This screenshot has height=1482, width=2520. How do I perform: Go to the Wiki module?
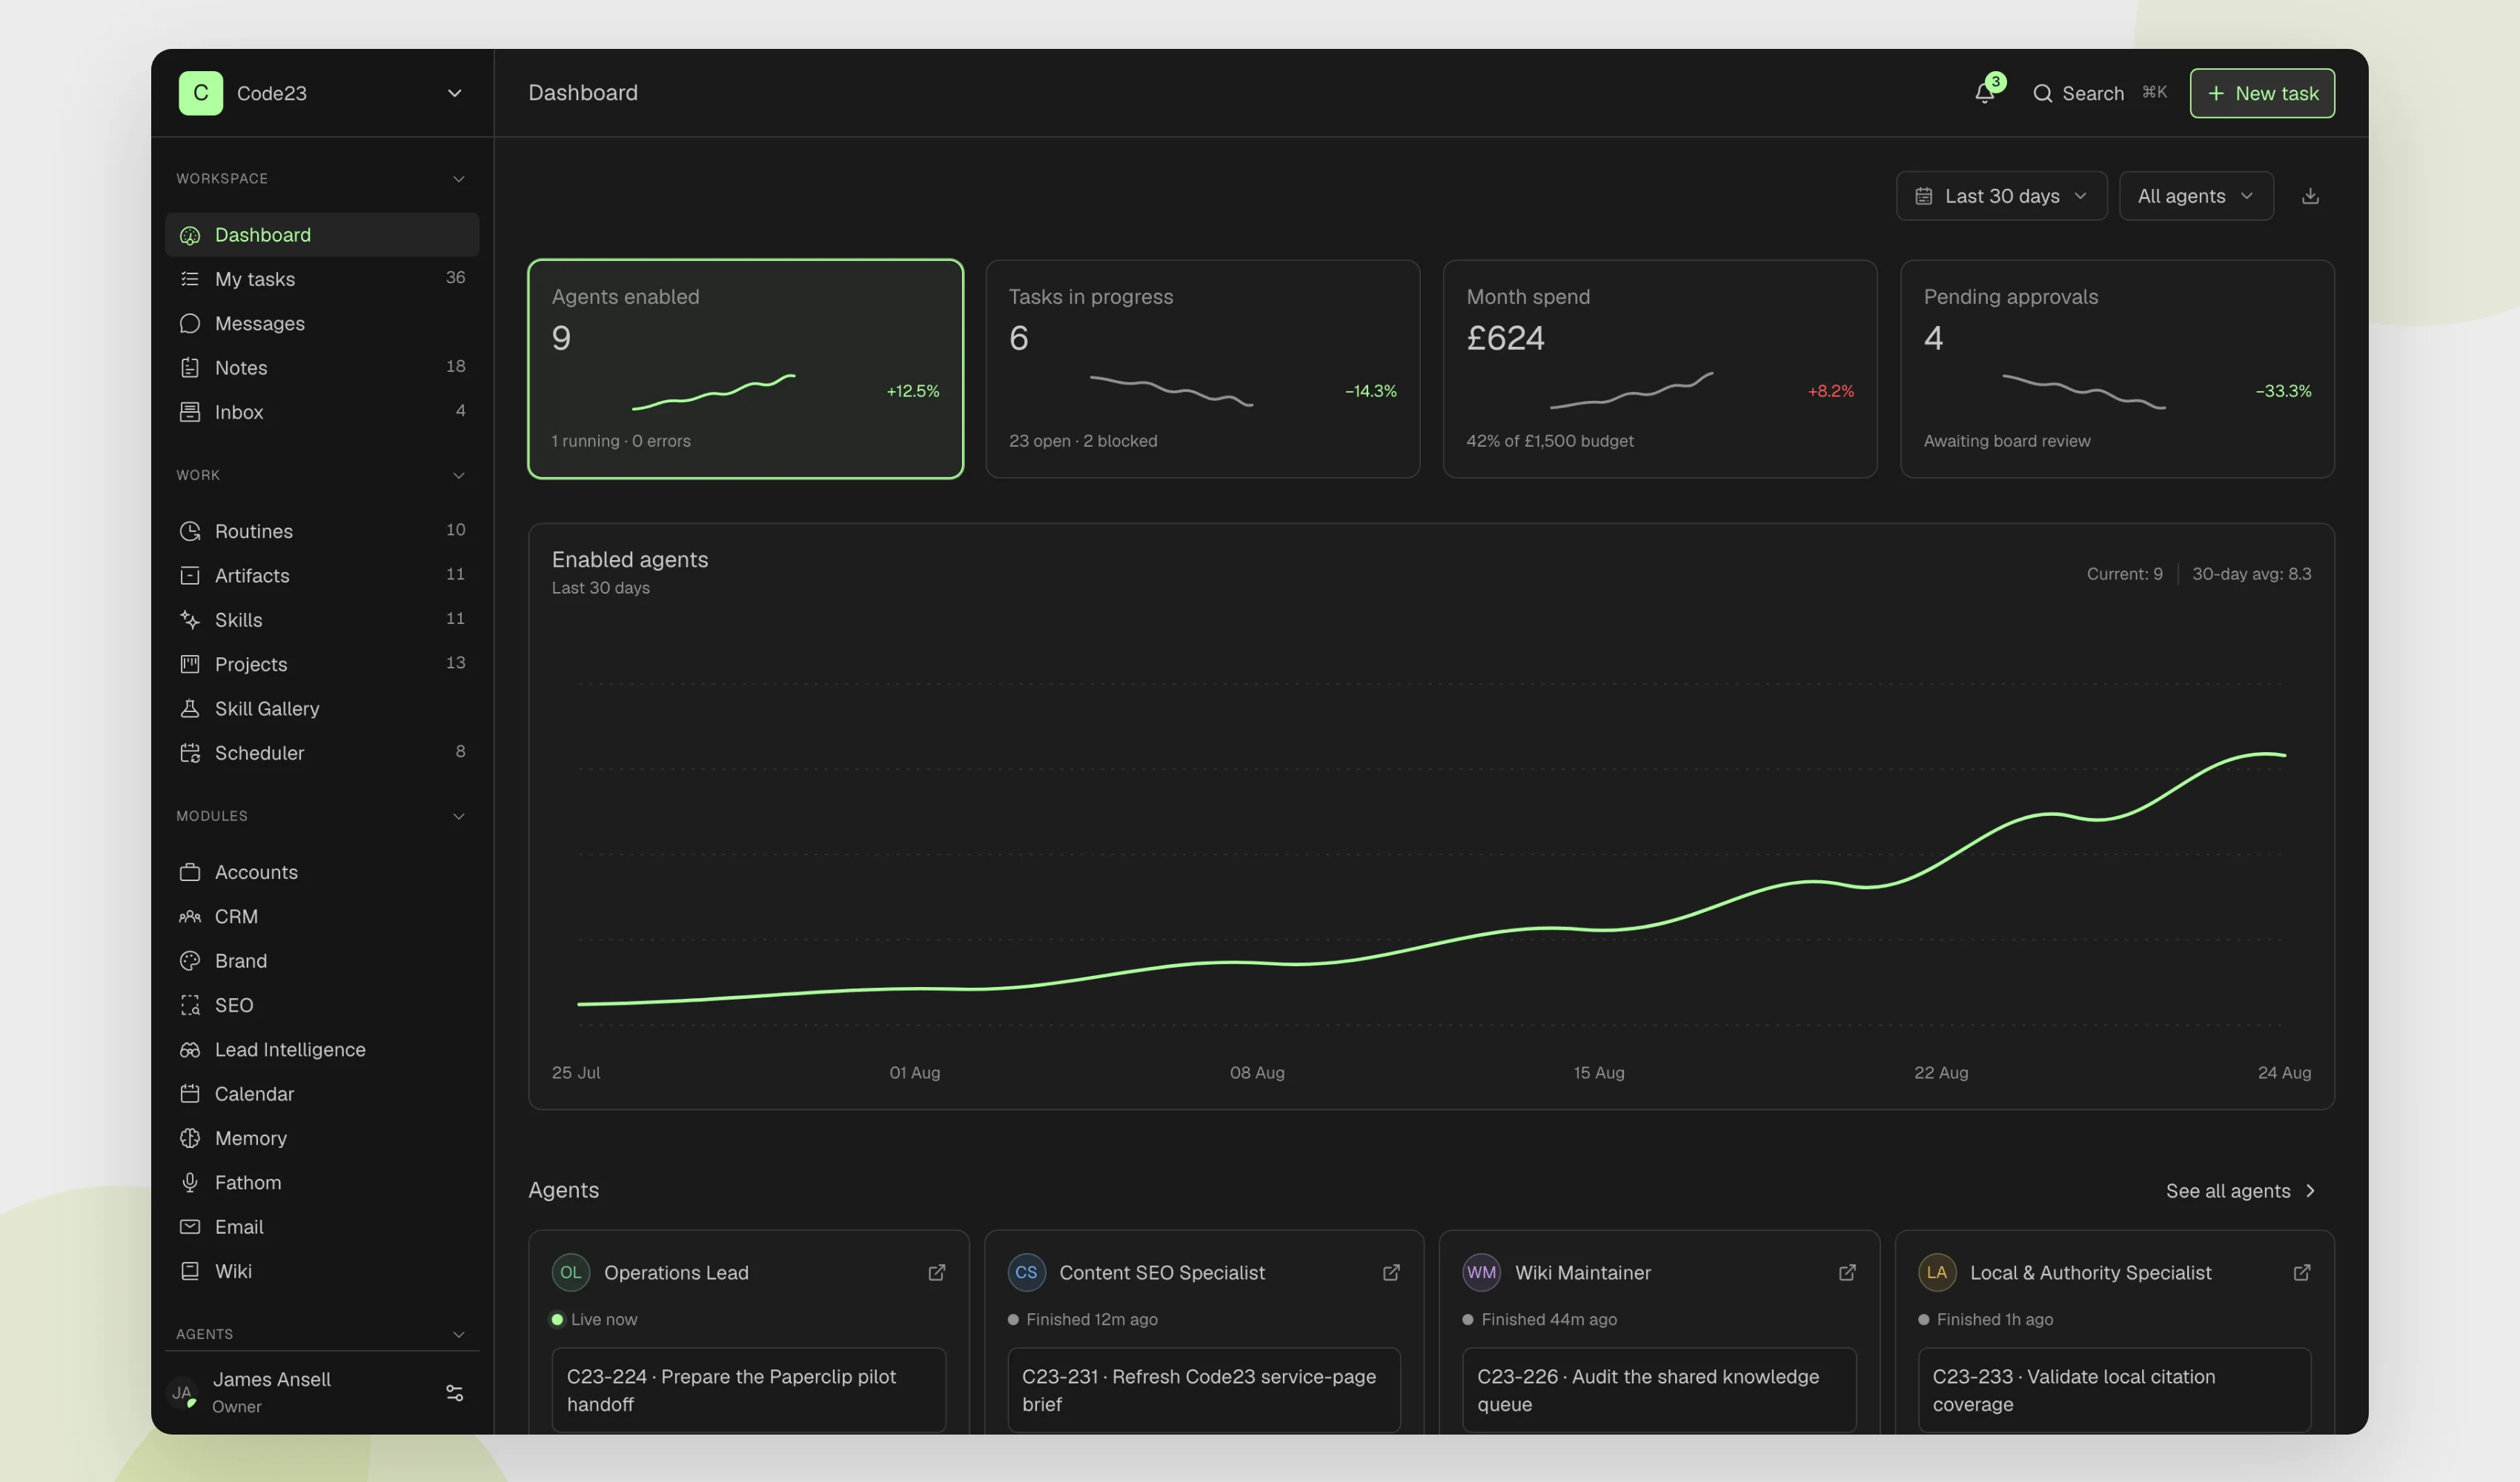click(x=322, y=1271)
